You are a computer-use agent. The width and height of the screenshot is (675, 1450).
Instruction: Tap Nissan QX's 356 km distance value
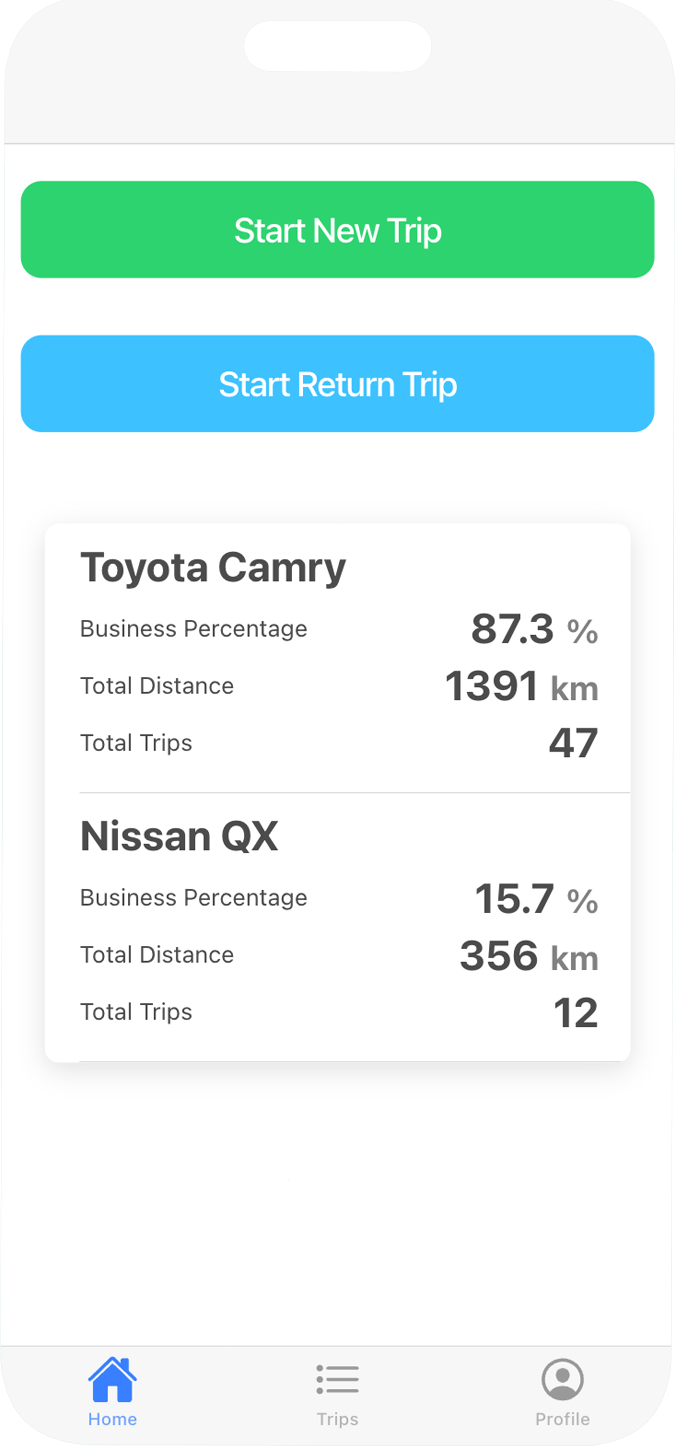(x=528, y=956)
